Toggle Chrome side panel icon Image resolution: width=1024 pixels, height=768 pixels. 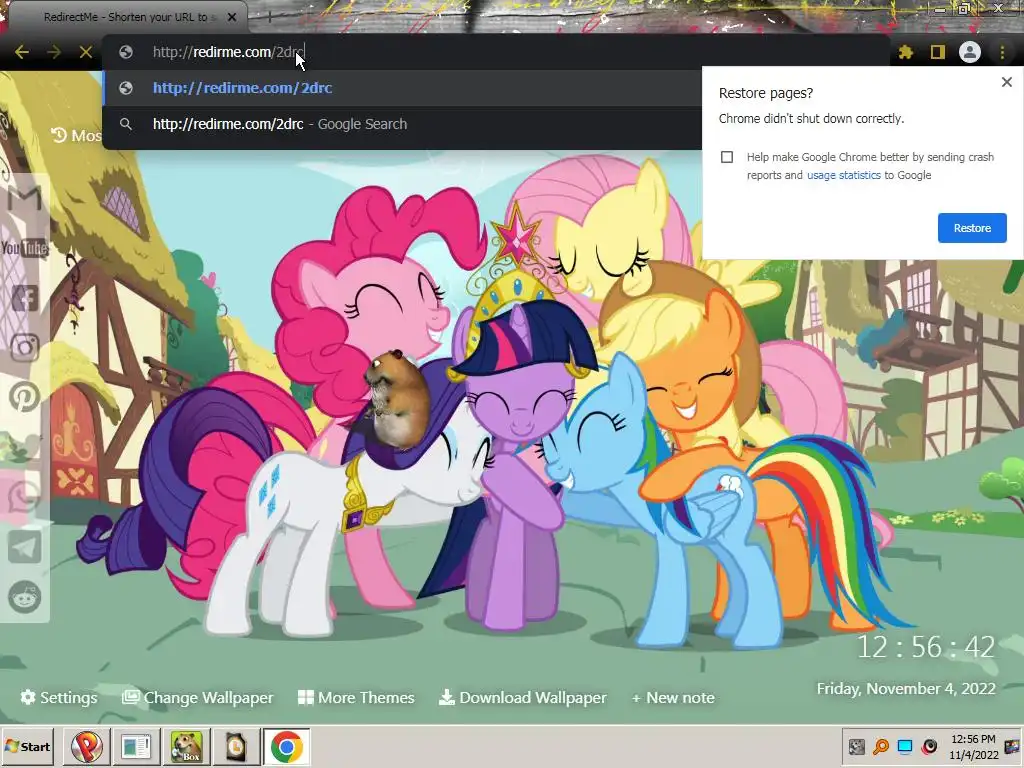click(x=938, y=52)
